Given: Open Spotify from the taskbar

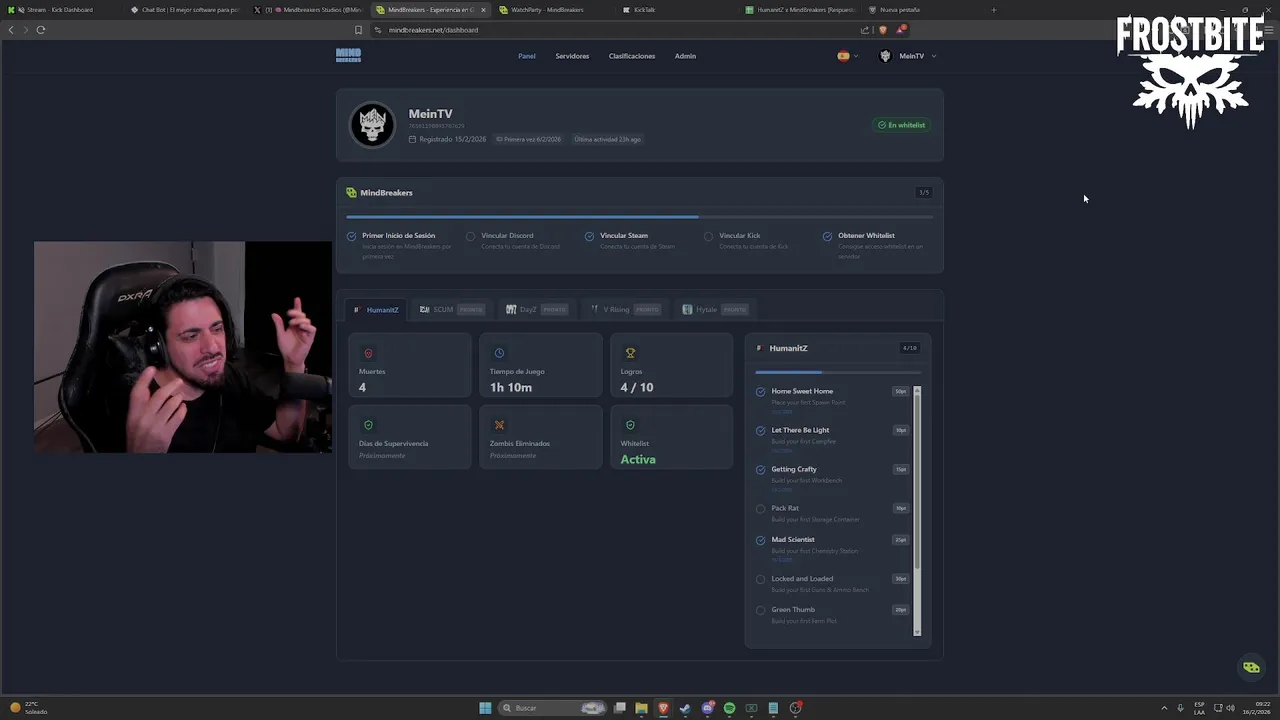Looking at the screenshot, I should tap(729, 708).
